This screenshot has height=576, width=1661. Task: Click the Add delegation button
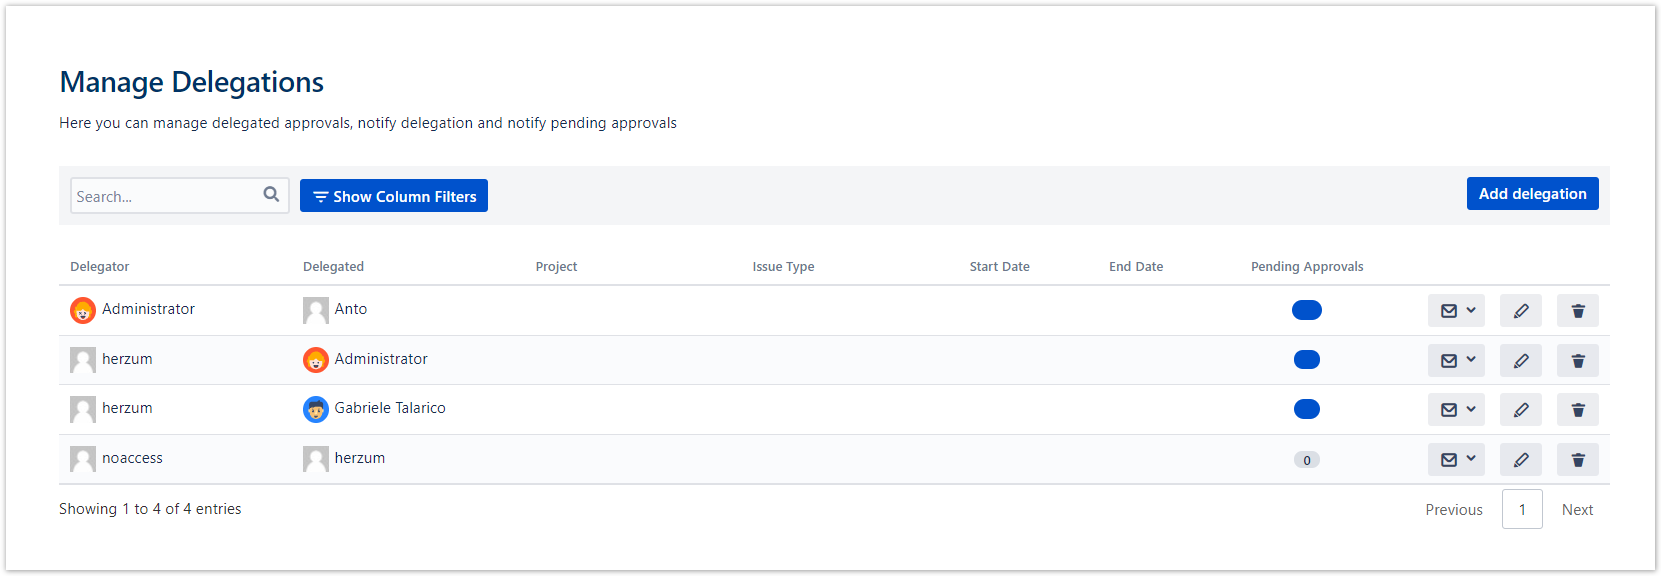[1532, 194]
